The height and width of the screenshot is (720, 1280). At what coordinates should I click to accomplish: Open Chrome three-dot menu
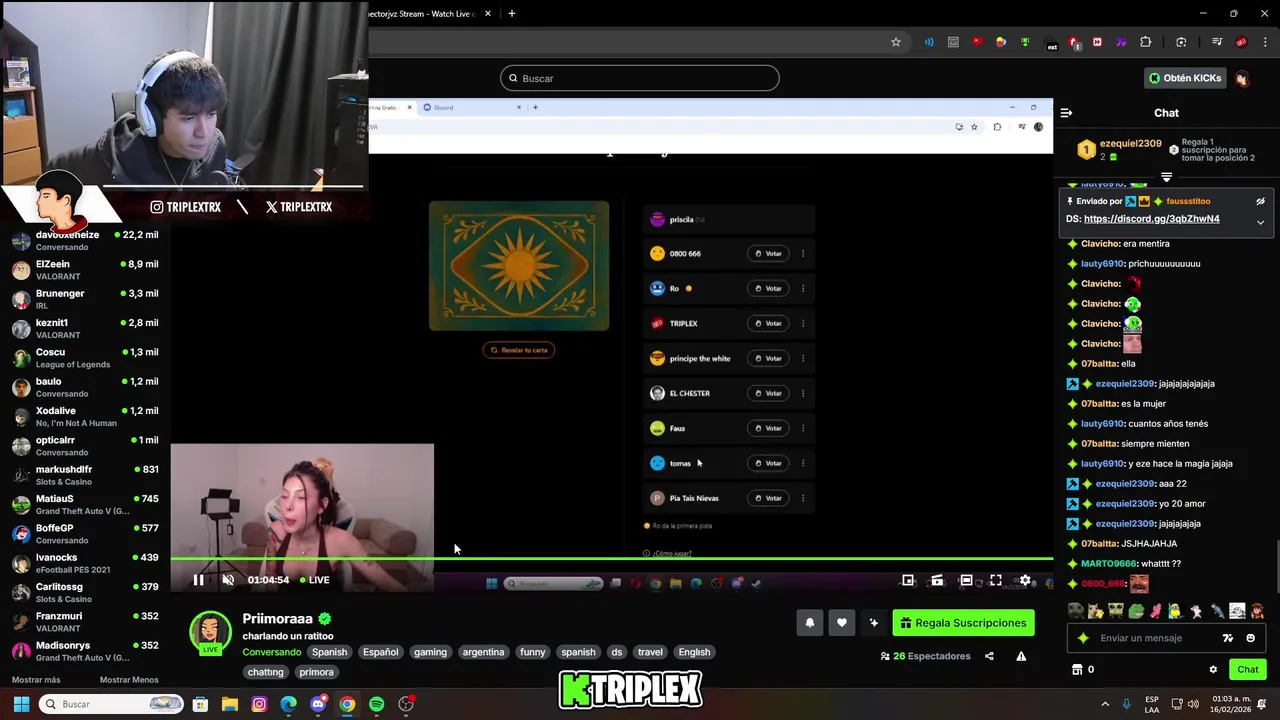coord(1264,42)
